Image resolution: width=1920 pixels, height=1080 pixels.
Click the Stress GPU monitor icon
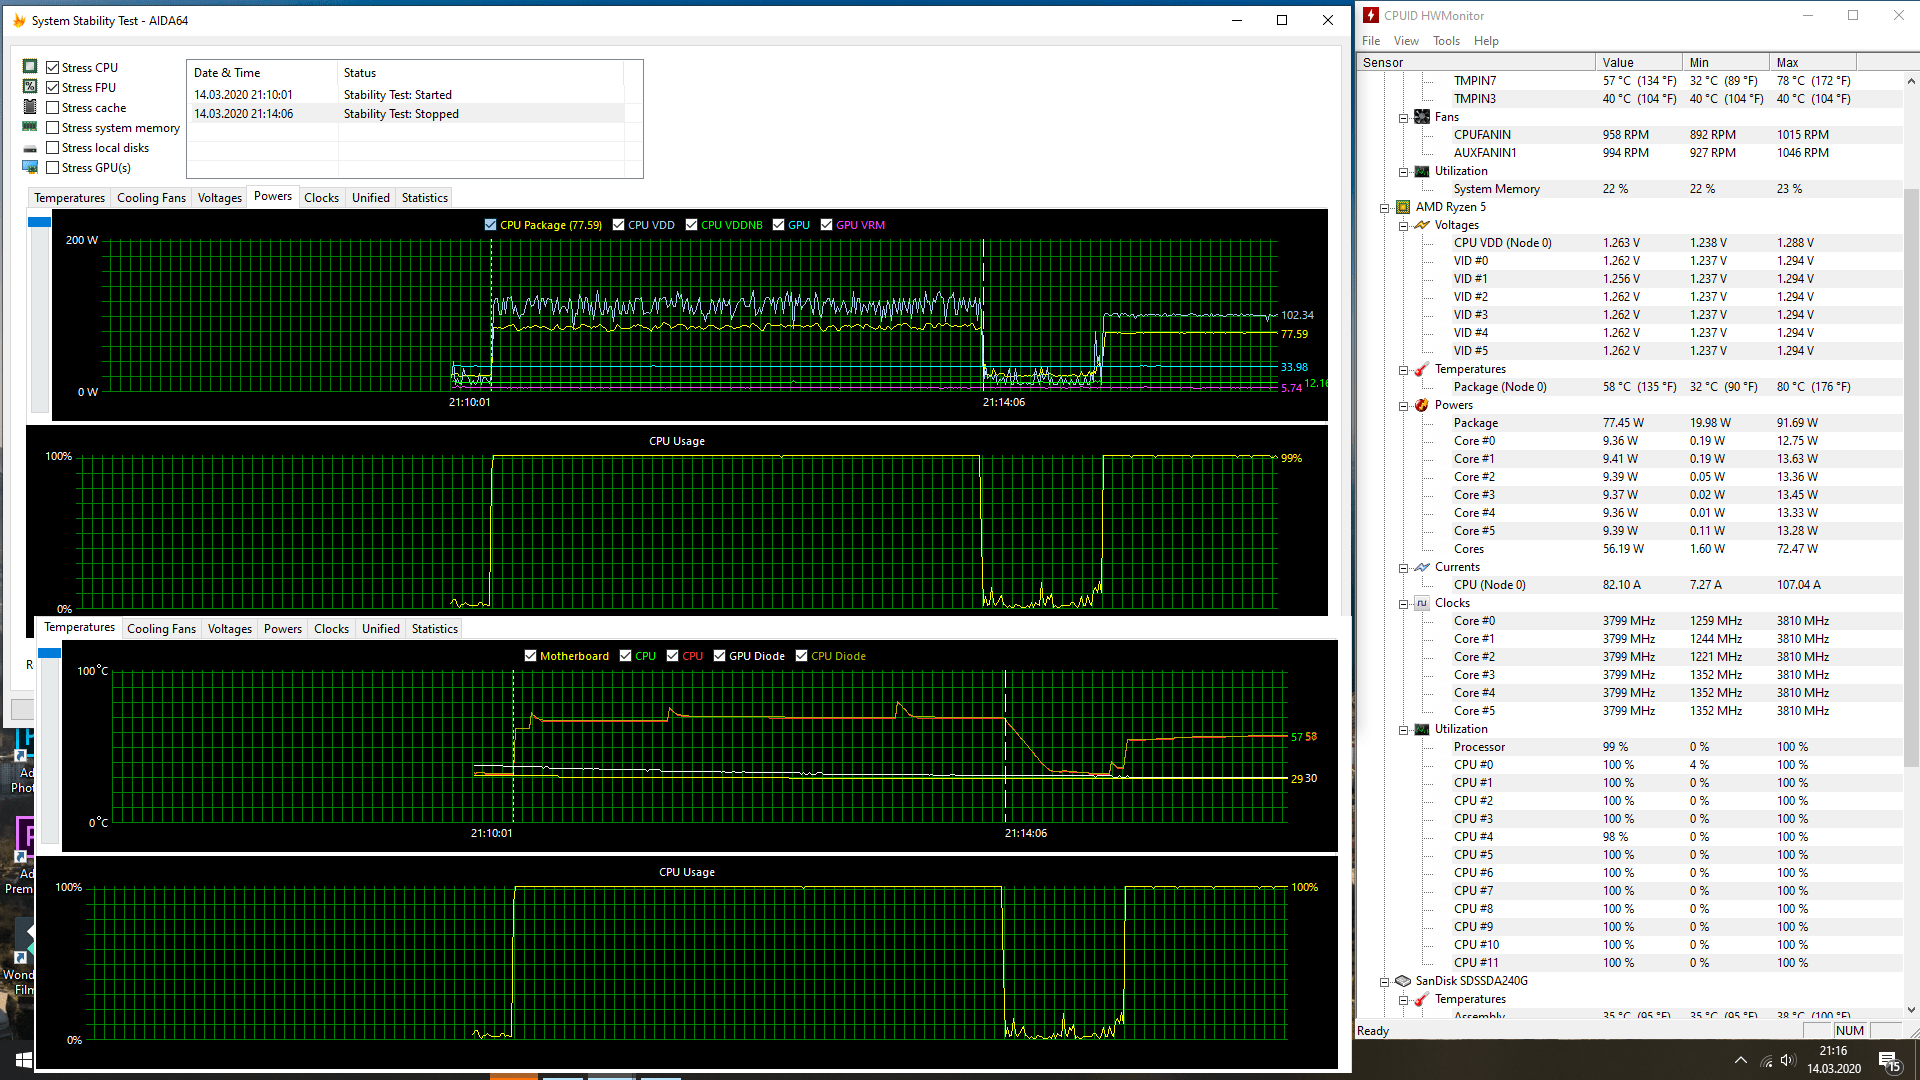(x=30, y=167)
